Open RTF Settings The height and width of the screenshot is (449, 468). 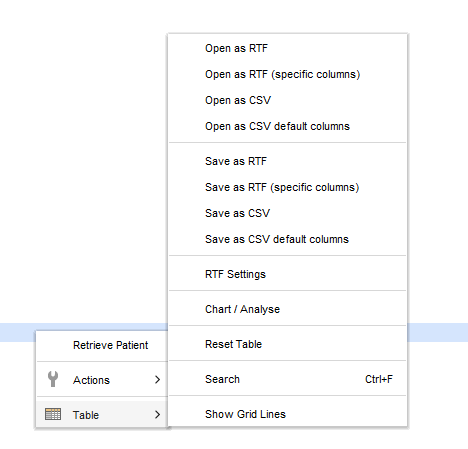(287, 274)
